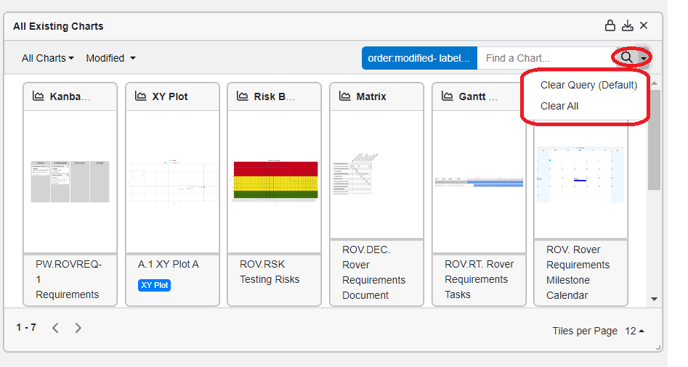
Task: Click ROV.RT. Rover Requirements Tasks caption
Action: click(479, 279)
